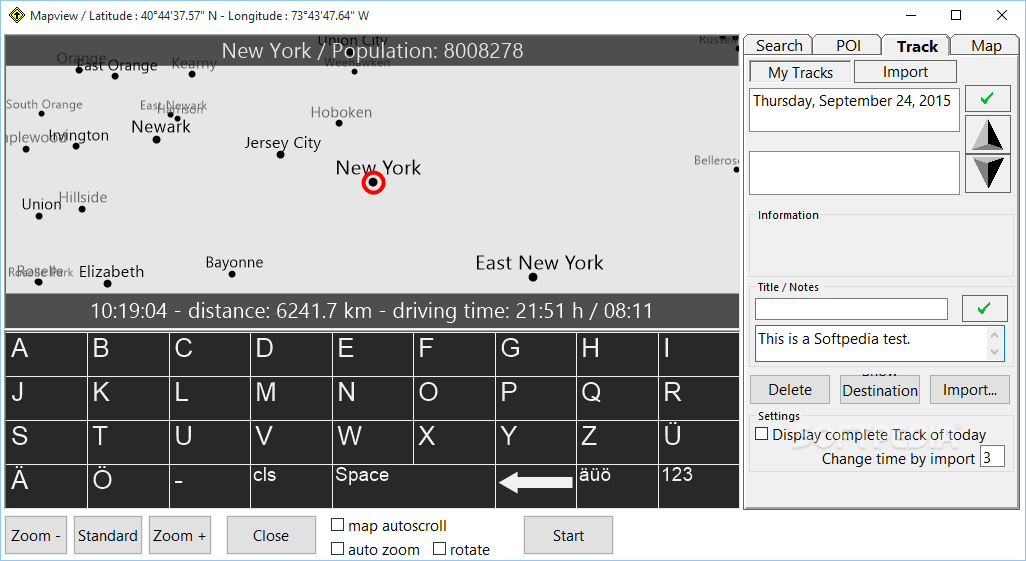
Task: Click the green checkmark beside the date
Action: 987,99
